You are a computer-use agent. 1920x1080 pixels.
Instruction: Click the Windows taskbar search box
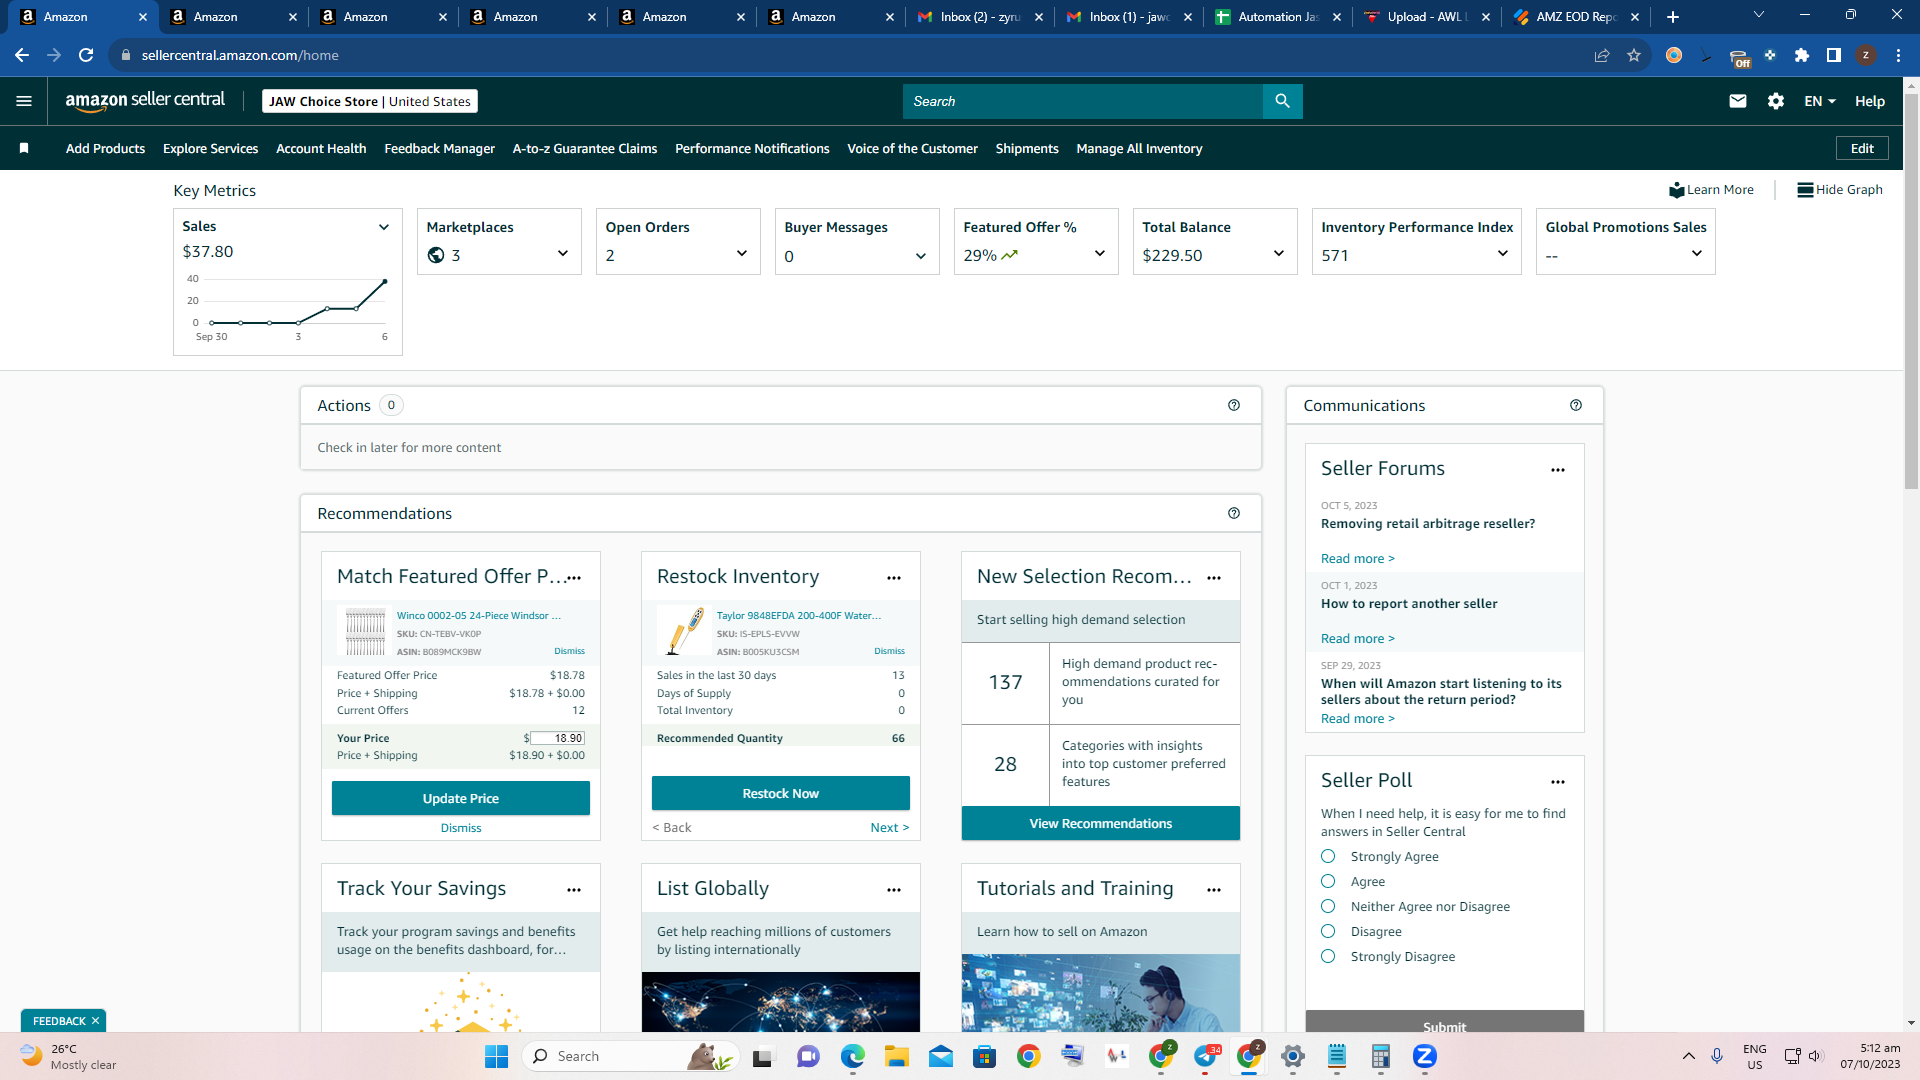pos(630,1056)
